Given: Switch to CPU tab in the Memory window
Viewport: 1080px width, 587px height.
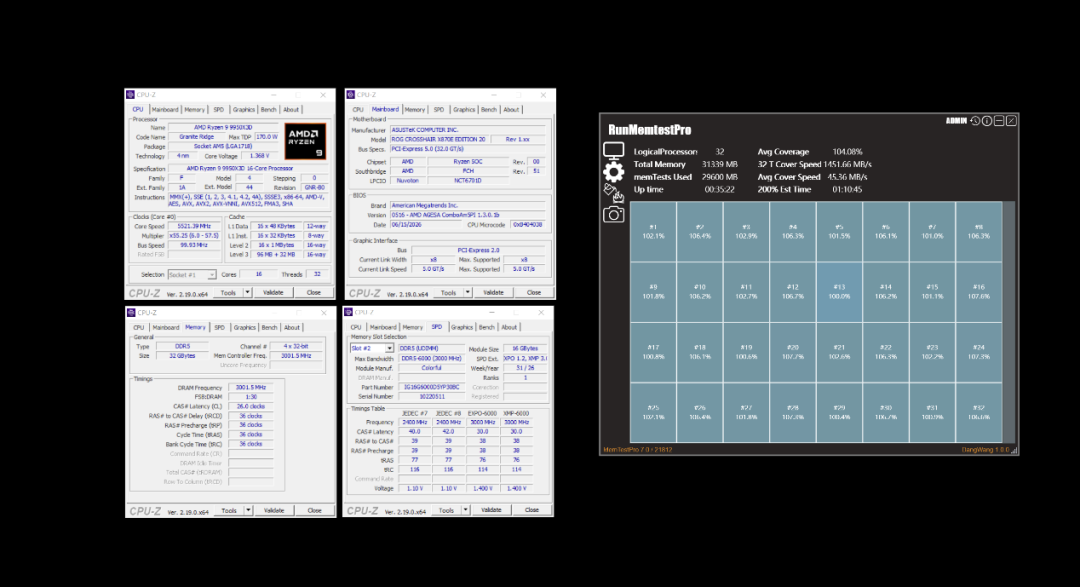Looking at the screenshot, I should click(x=138, y=328).
